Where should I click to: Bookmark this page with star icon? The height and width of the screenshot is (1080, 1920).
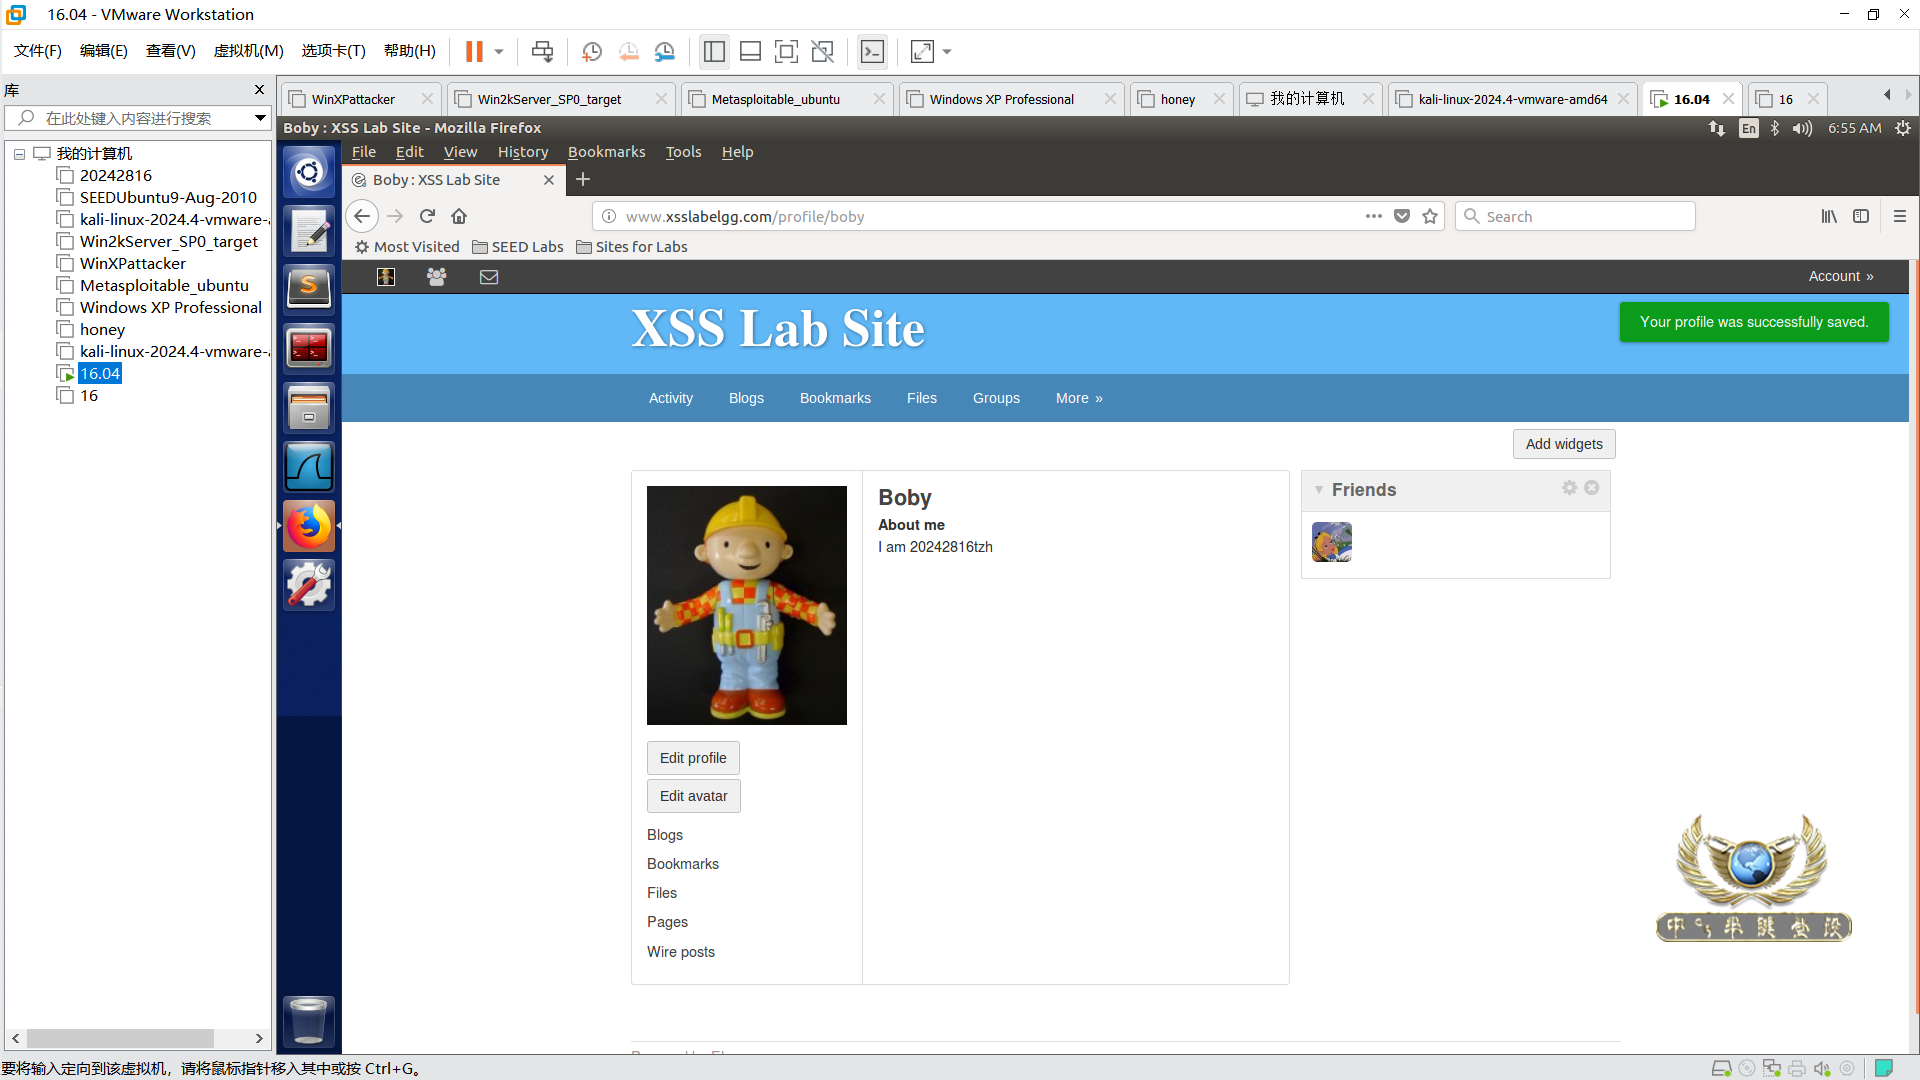click(x=1430, y=216)
